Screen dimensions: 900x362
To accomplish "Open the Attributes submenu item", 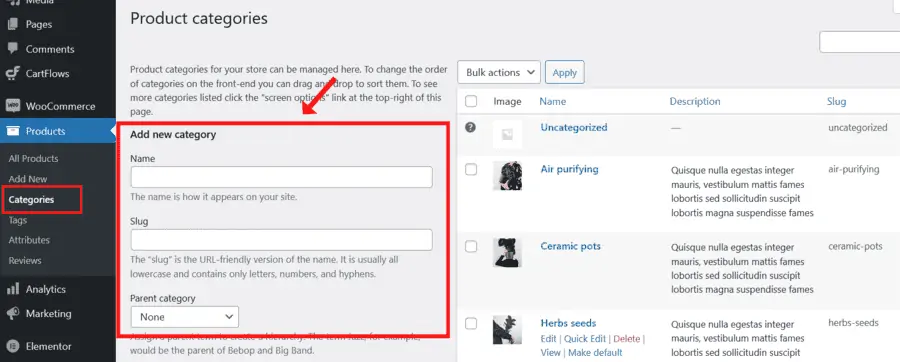I will coord(29,240).
